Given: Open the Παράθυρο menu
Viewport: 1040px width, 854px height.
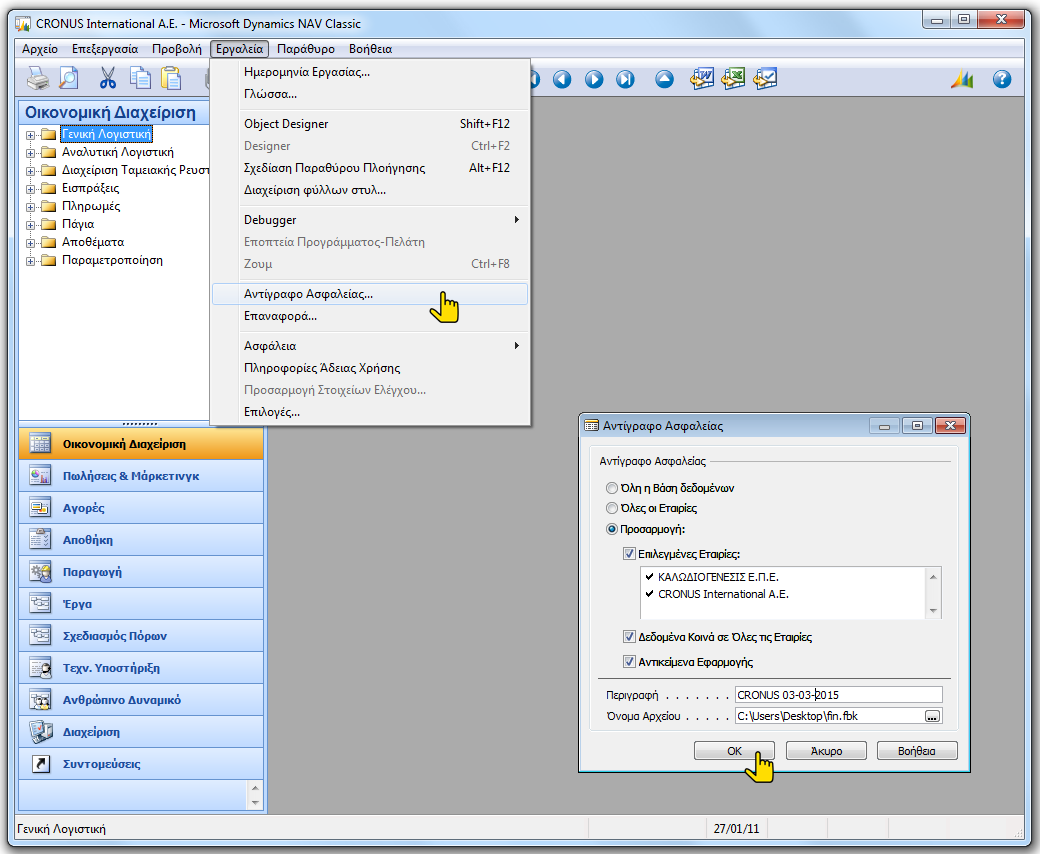Looking at the screenshot, I should [306, 49].
